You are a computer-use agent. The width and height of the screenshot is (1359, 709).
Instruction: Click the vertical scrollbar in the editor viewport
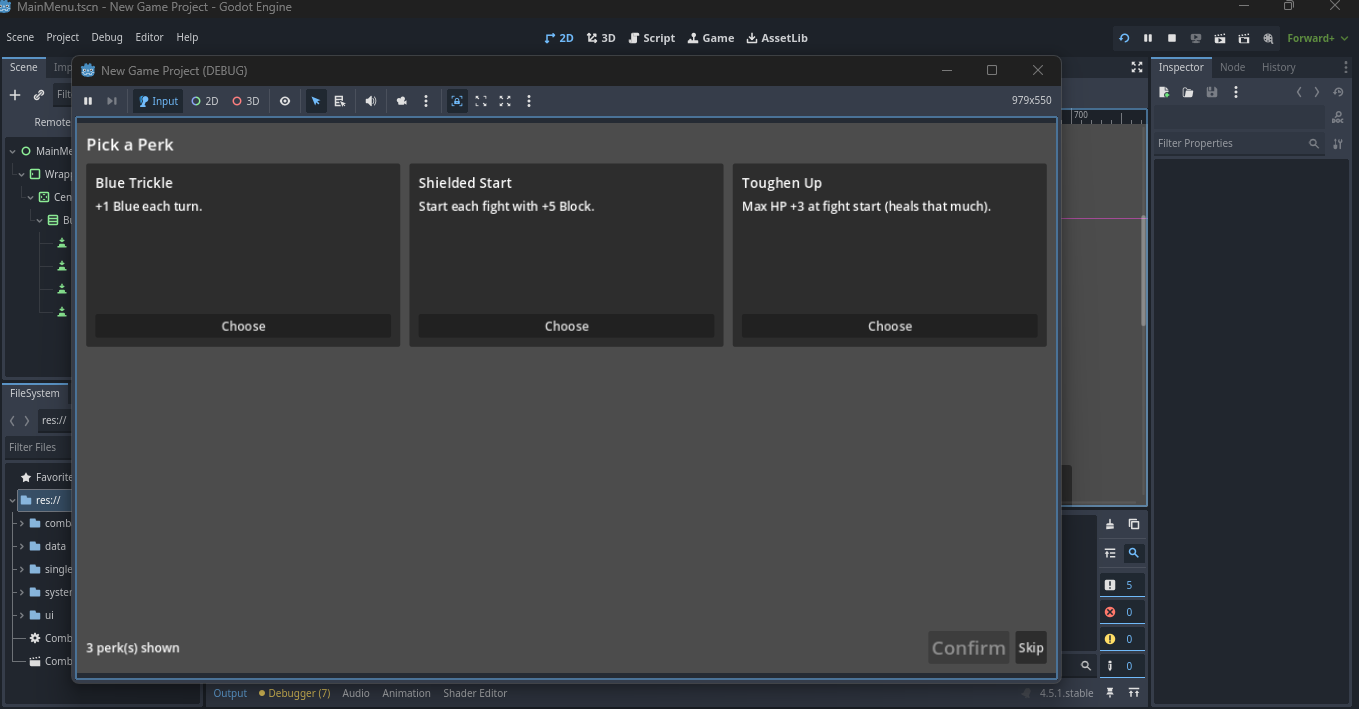(1143, 270)
